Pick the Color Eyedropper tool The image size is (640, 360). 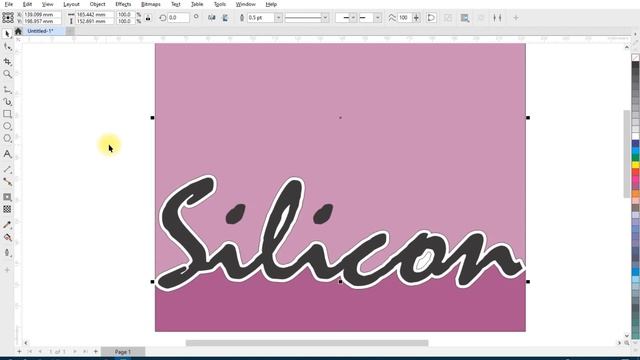(7, 225)
